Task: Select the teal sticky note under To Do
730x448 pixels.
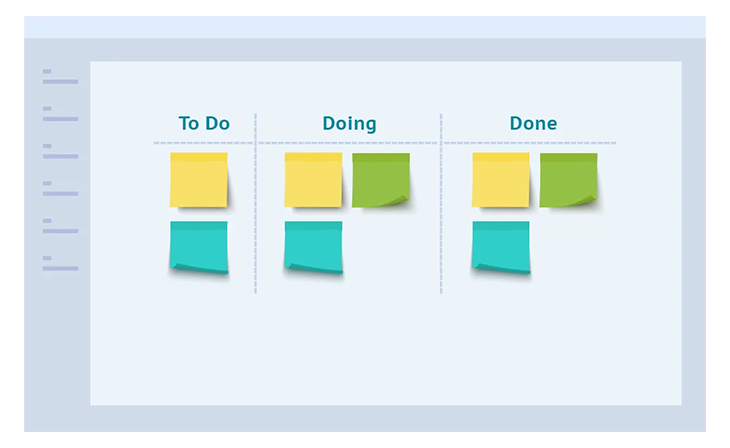Action: point(199,247)
